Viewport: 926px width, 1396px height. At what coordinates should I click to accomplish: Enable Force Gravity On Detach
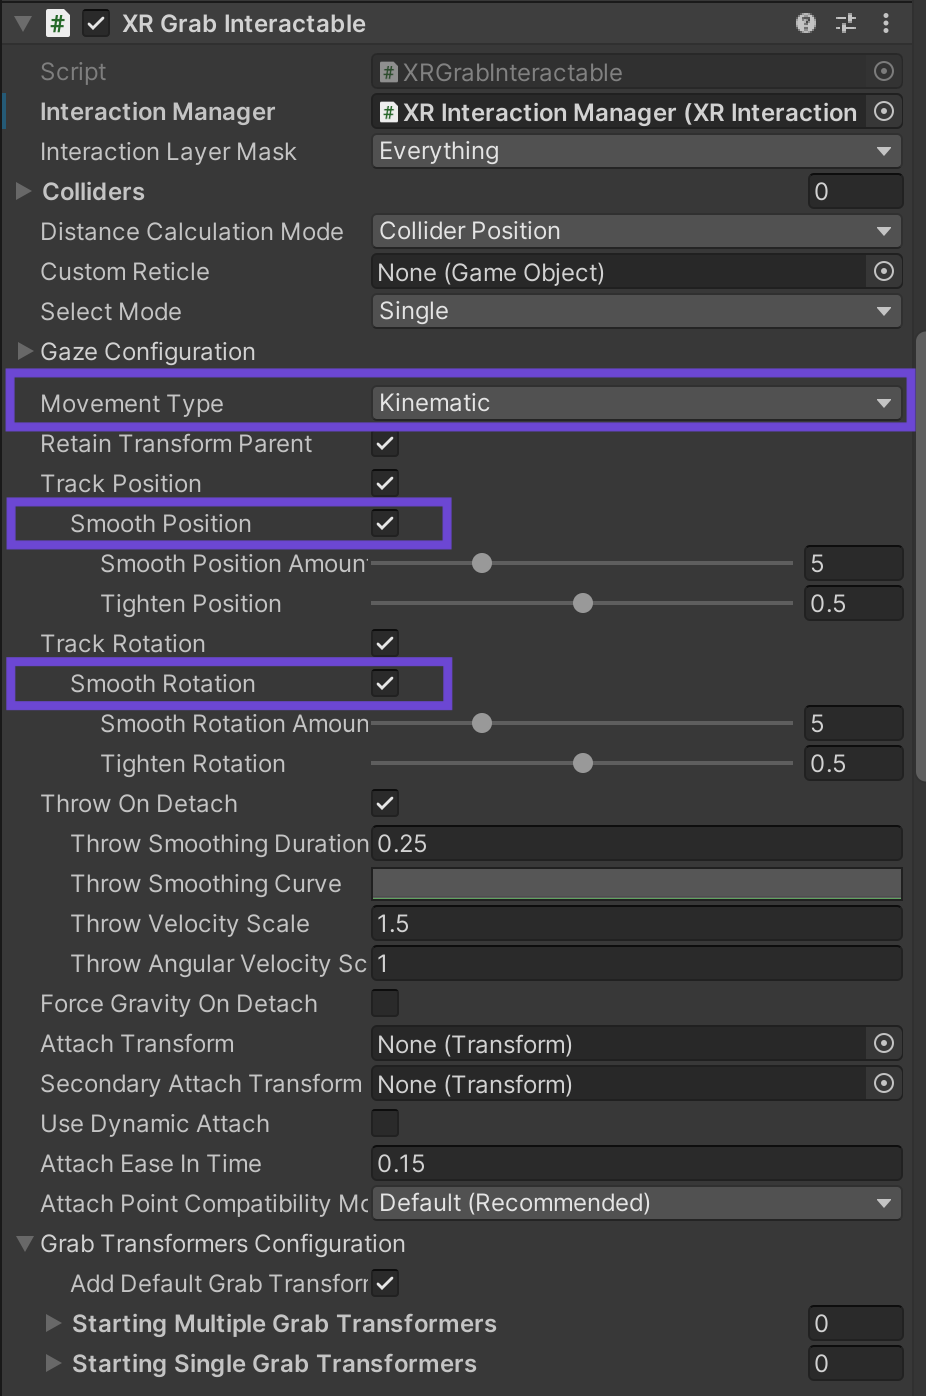[385, 1003]
